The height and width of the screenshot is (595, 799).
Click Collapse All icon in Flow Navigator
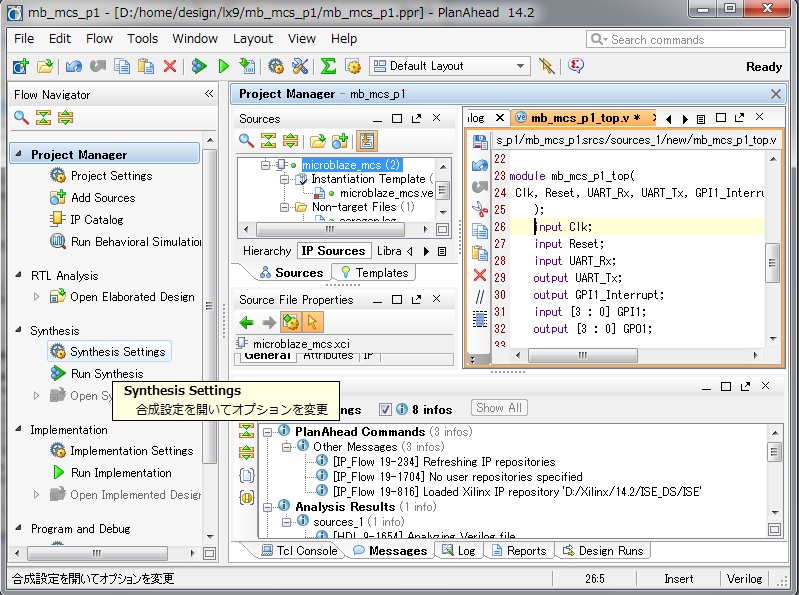(x=43, y=118)
